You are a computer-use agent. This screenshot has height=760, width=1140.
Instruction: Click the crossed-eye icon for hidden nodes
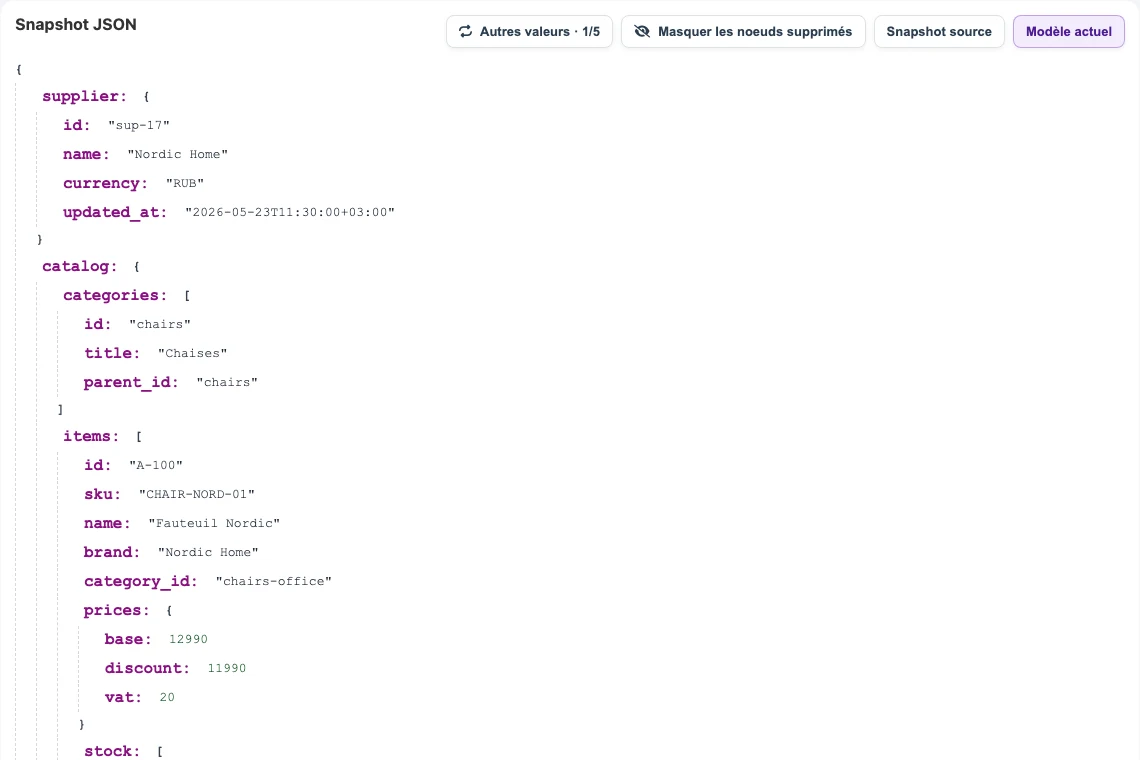pos(642,31)
